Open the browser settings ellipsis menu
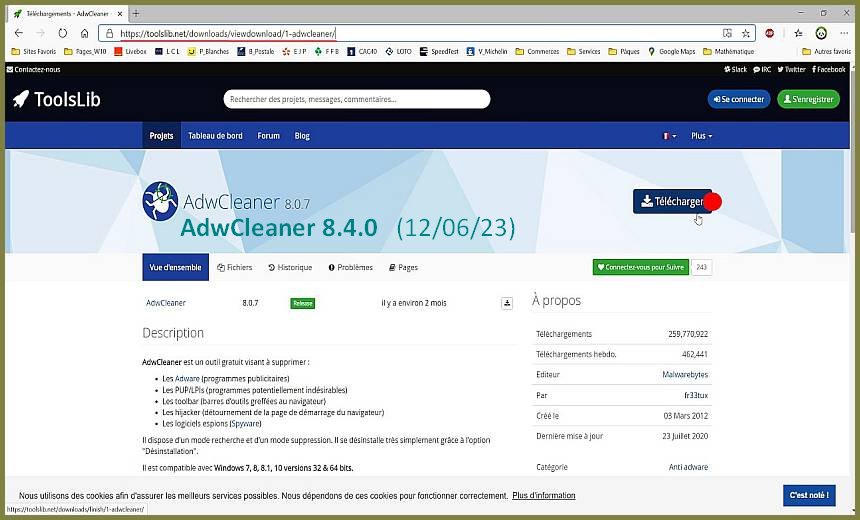860x520 pixels. click(x=844, y=33)
